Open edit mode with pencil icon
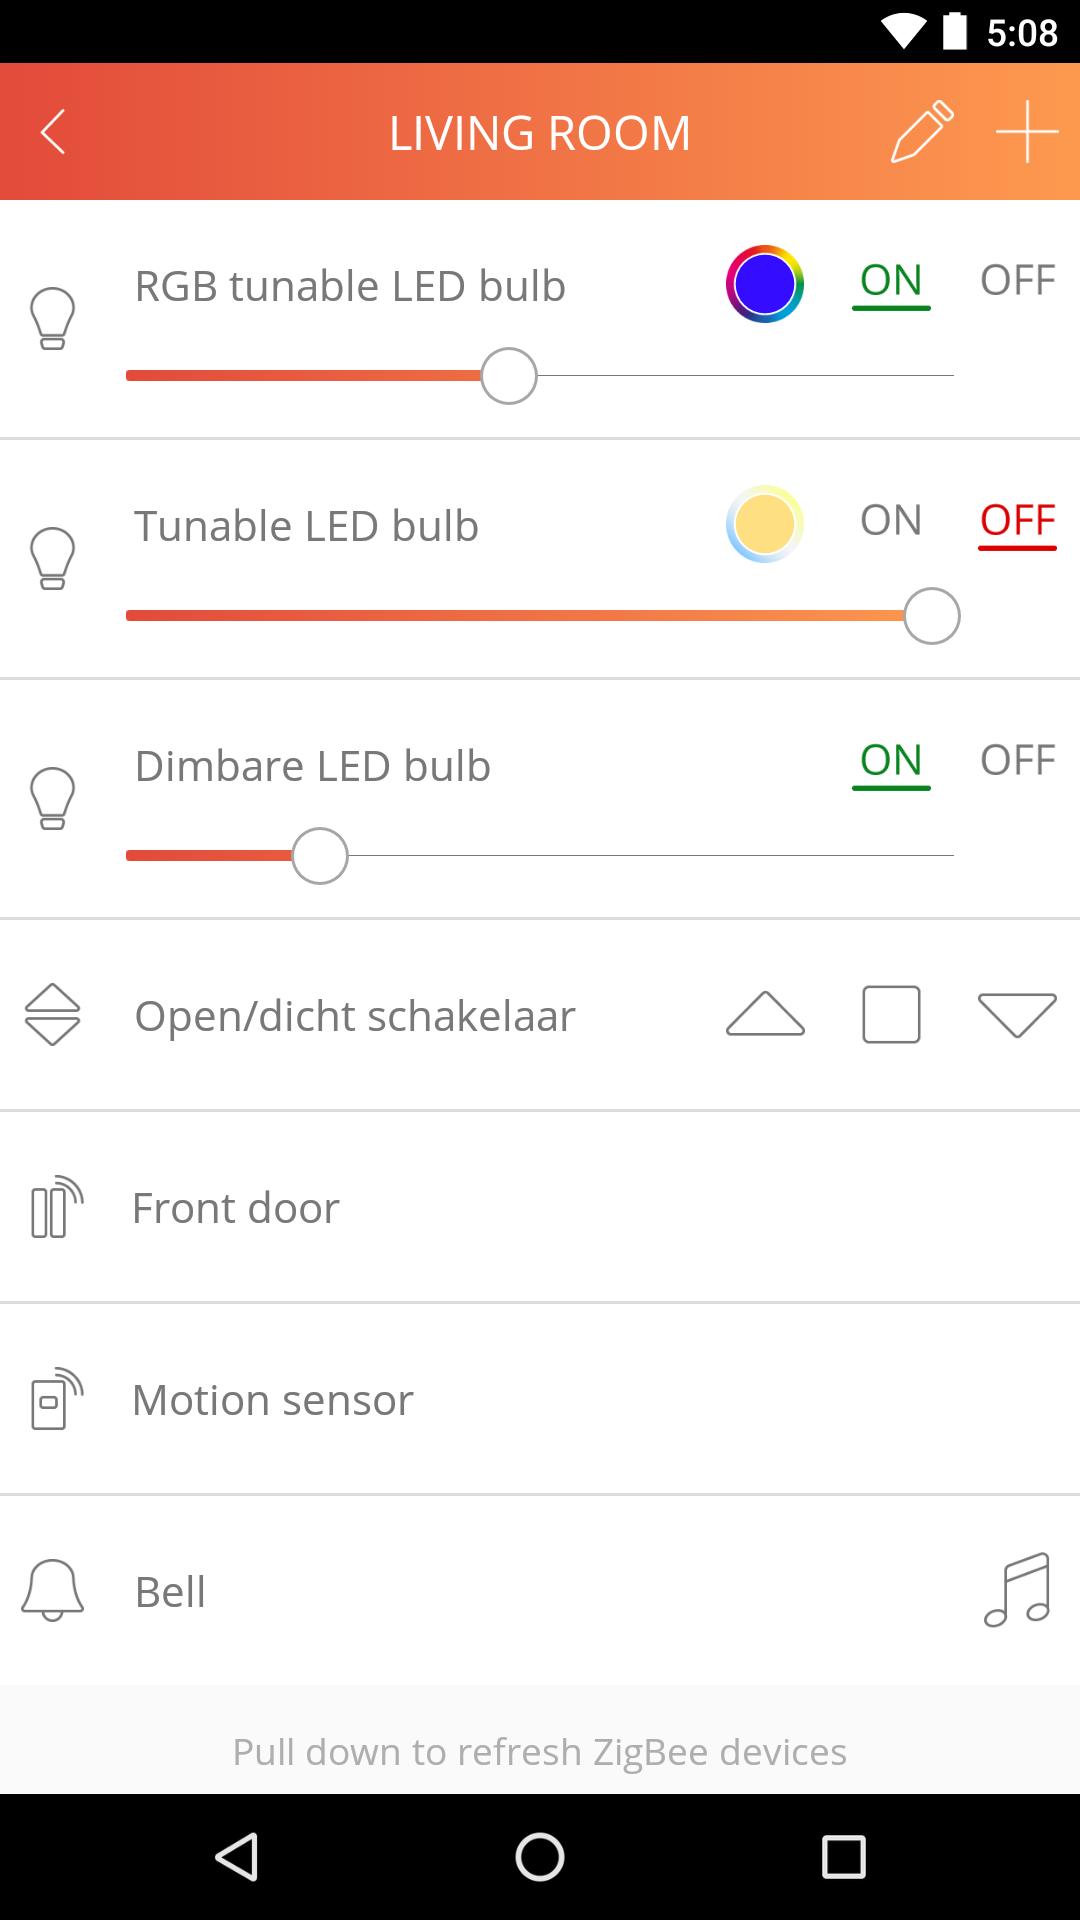This screenshot has width=1080, height=1920. point(922,132)
